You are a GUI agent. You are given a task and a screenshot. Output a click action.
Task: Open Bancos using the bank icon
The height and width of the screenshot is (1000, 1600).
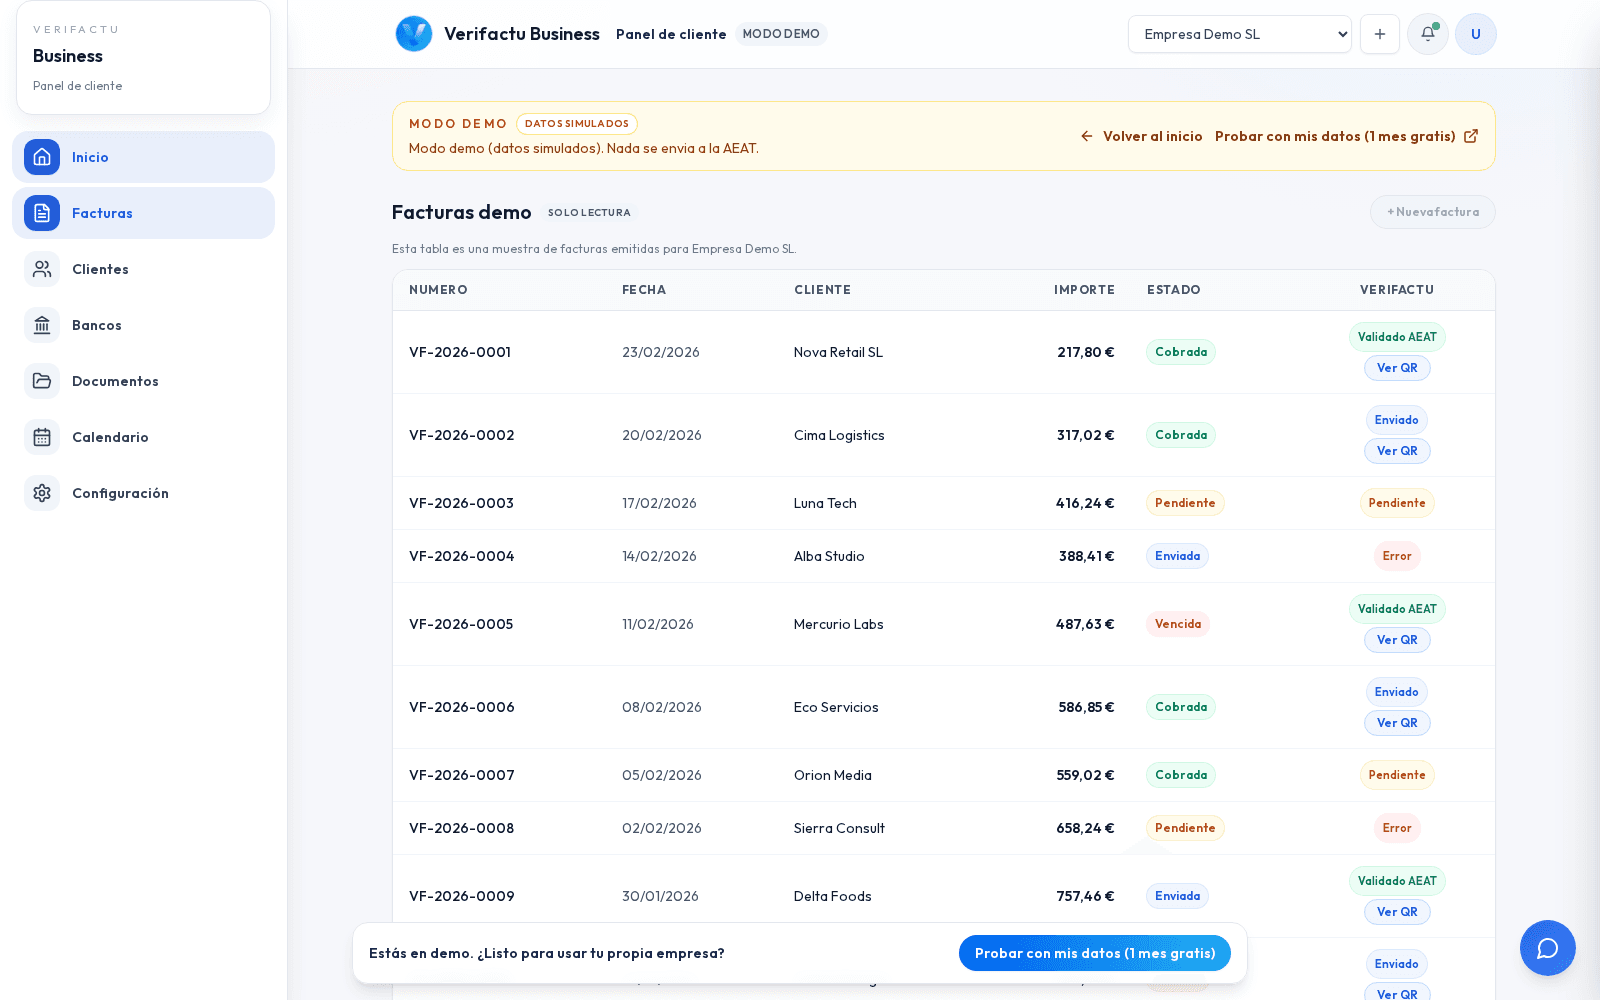coord(42,325)
